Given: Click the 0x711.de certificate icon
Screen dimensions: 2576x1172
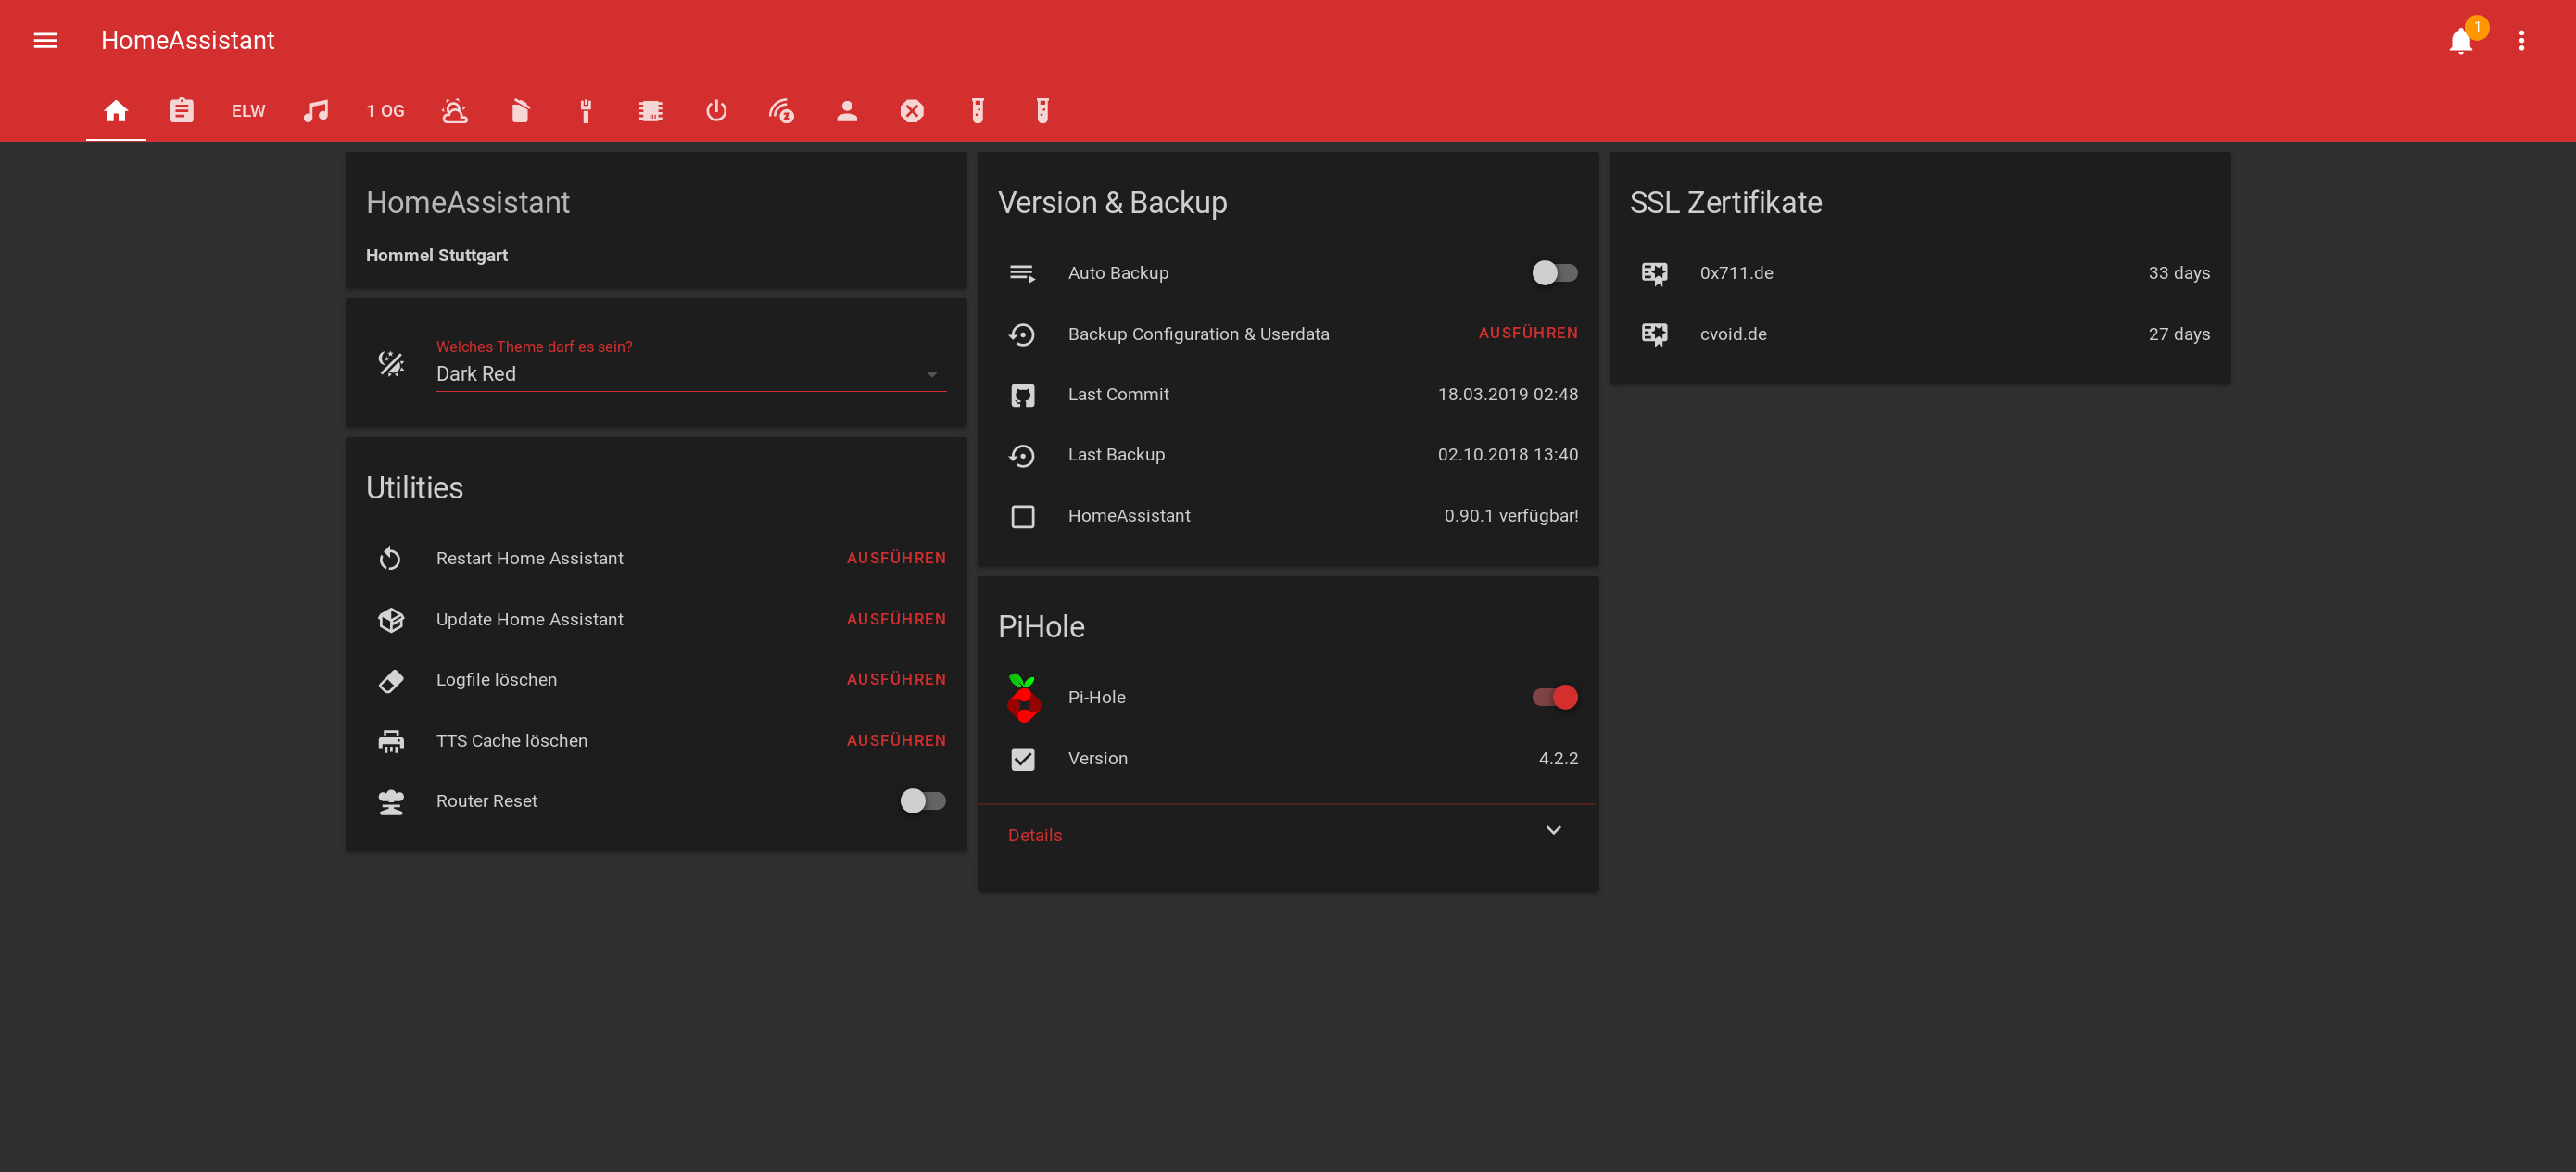Looking at the screenshot, I should (x=1654, y=273).
